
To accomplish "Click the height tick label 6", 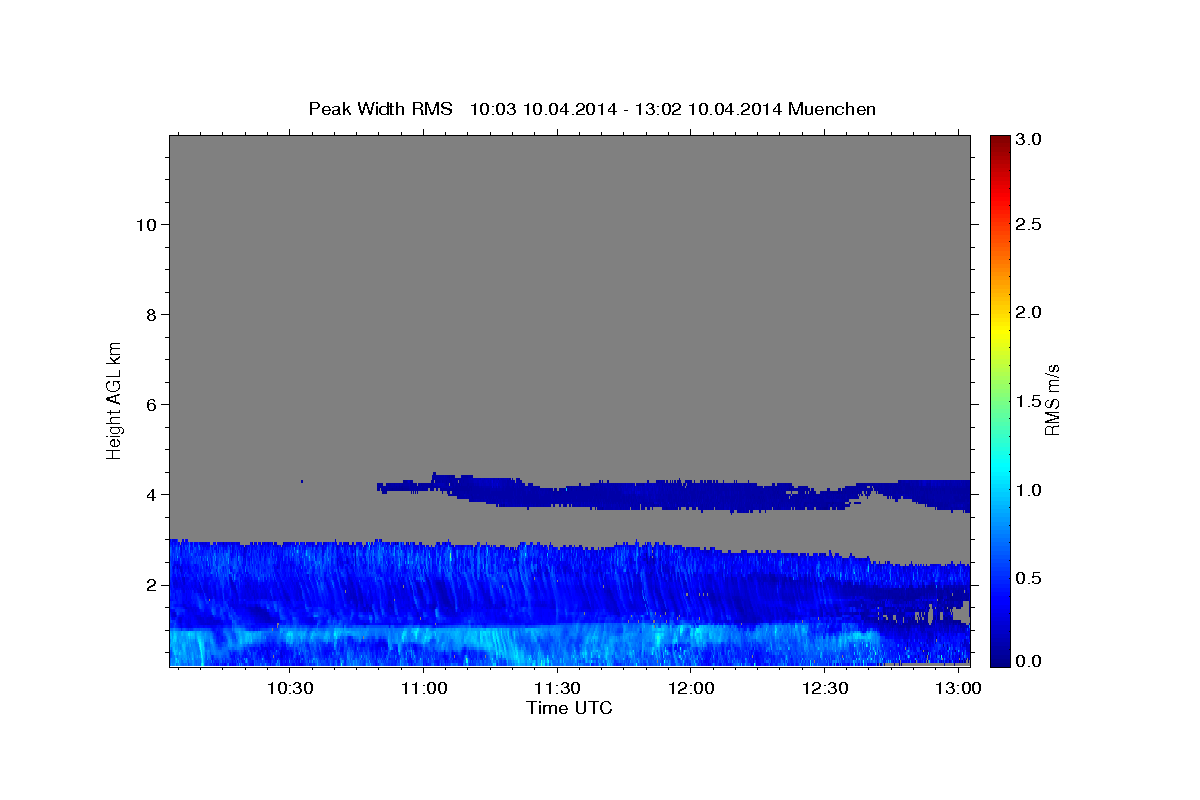I will click(x=150, y=404).
